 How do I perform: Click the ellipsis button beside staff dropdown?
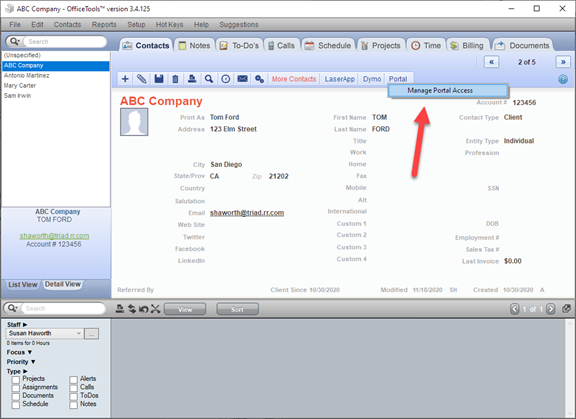pos(91,333)
